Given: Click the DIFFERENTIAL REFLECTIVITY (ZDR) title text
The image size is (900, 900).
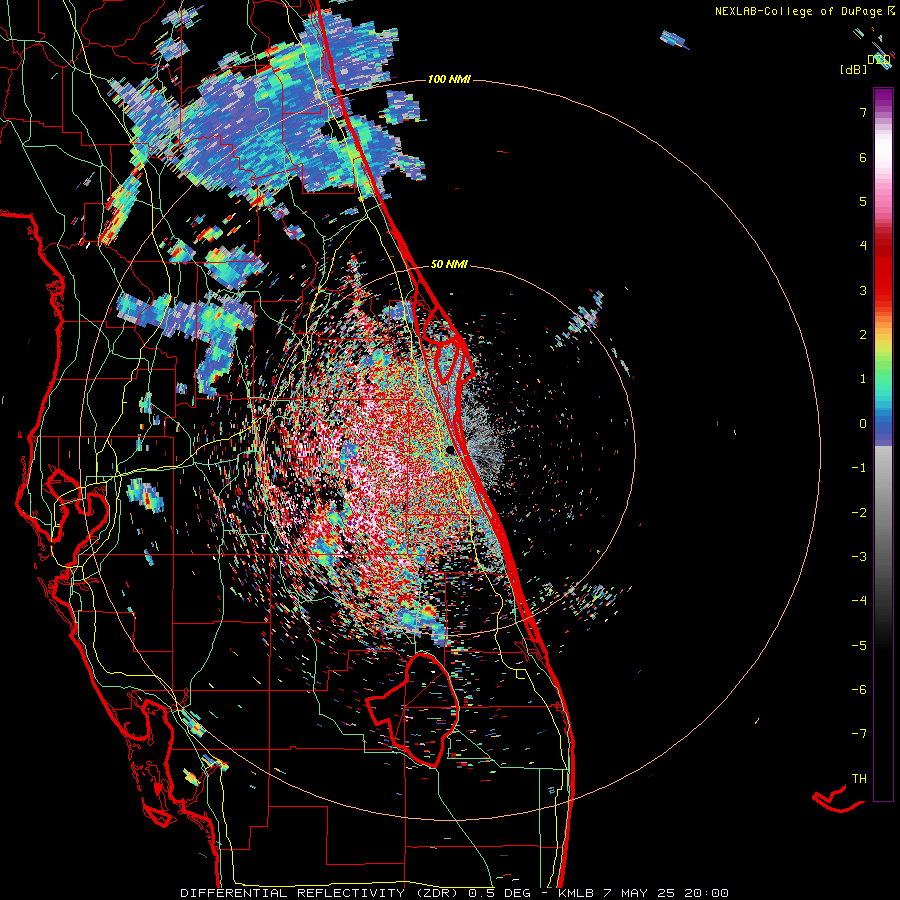Looking at the screenshot, I should pos(321,893).
